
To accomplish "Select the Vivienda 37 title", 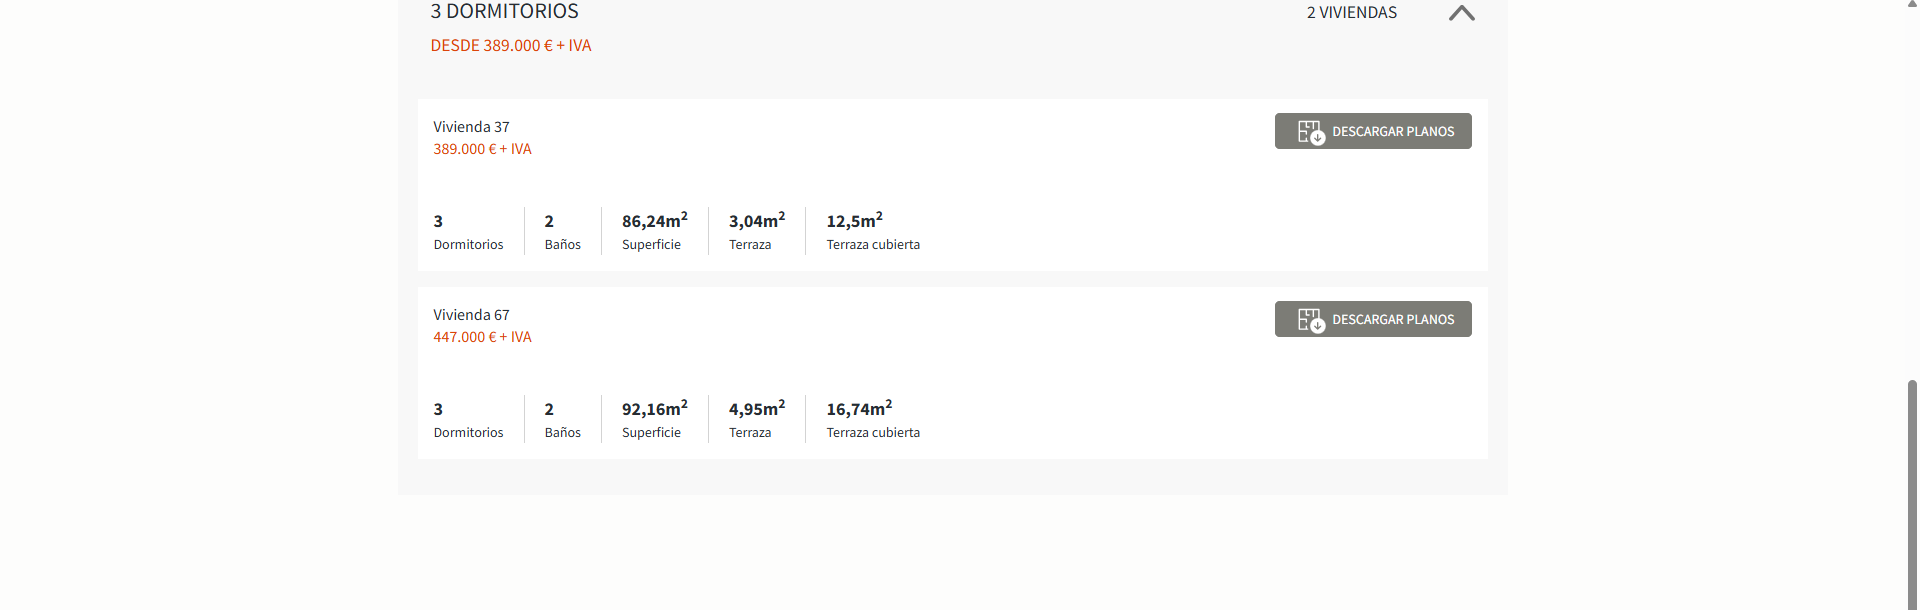I will click(471, 127).
